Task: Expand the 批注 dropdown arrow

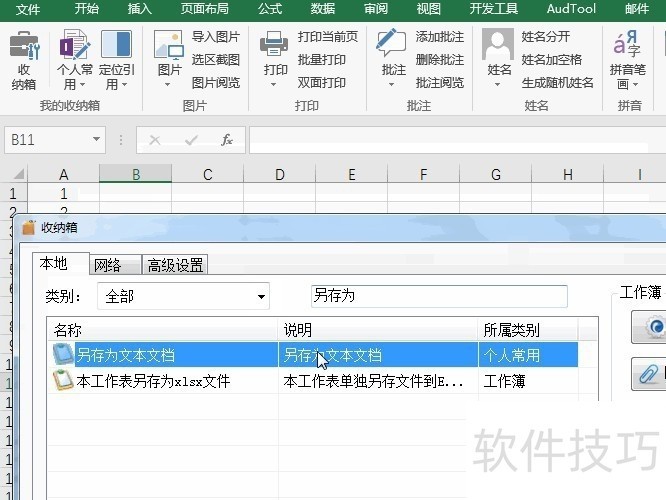Action: (391, 85)
